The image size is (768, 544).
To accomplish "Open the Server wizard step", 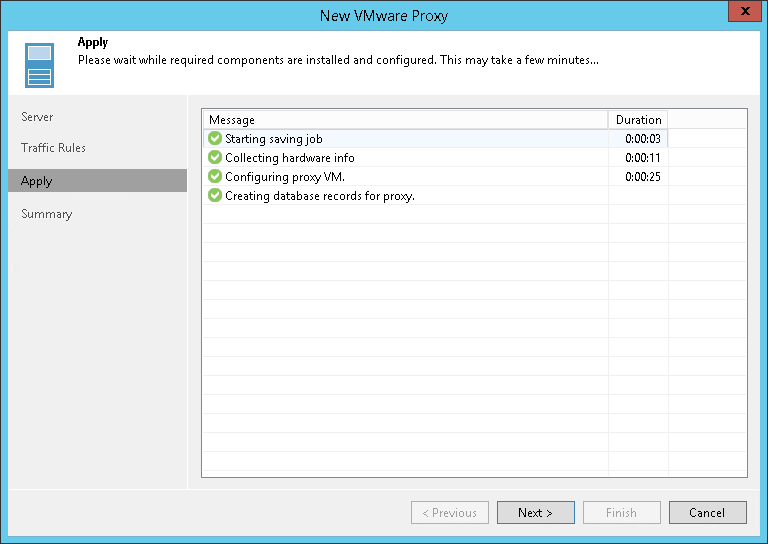I will [38, 117].
